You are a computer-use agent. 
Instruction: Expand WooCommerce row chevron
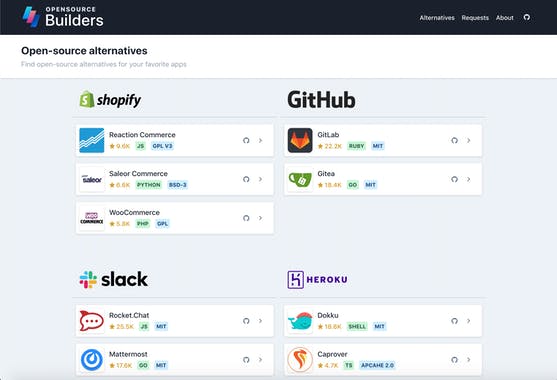tap(260, 218)
